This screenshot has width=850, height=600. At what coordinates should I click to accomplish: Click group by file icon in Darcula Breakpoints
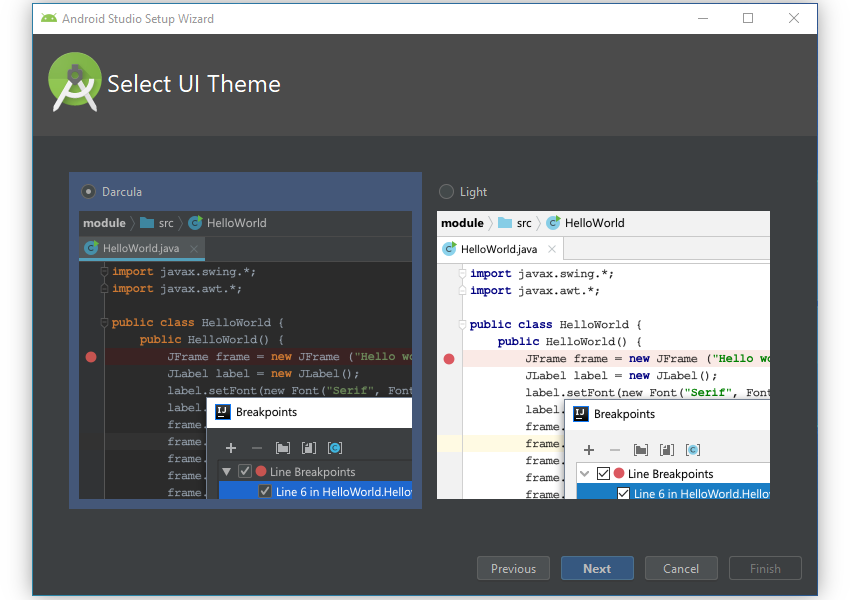(x=308, y=448)
